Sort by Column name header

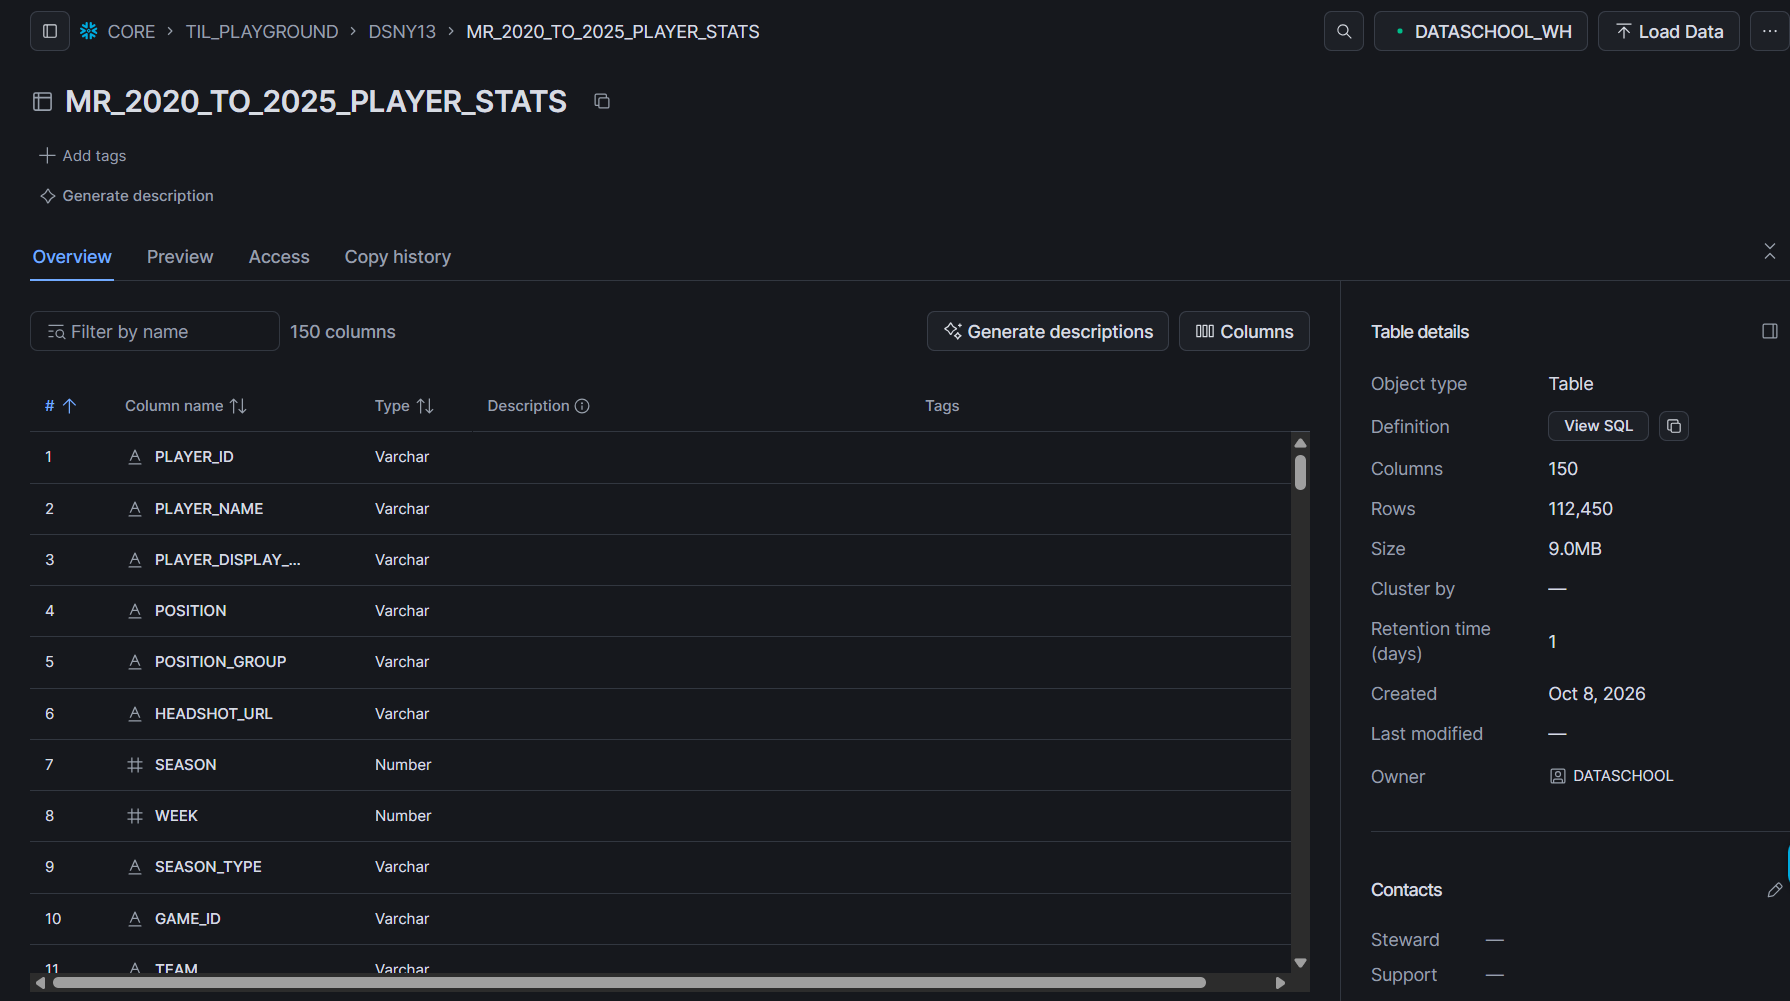(185, 406)
